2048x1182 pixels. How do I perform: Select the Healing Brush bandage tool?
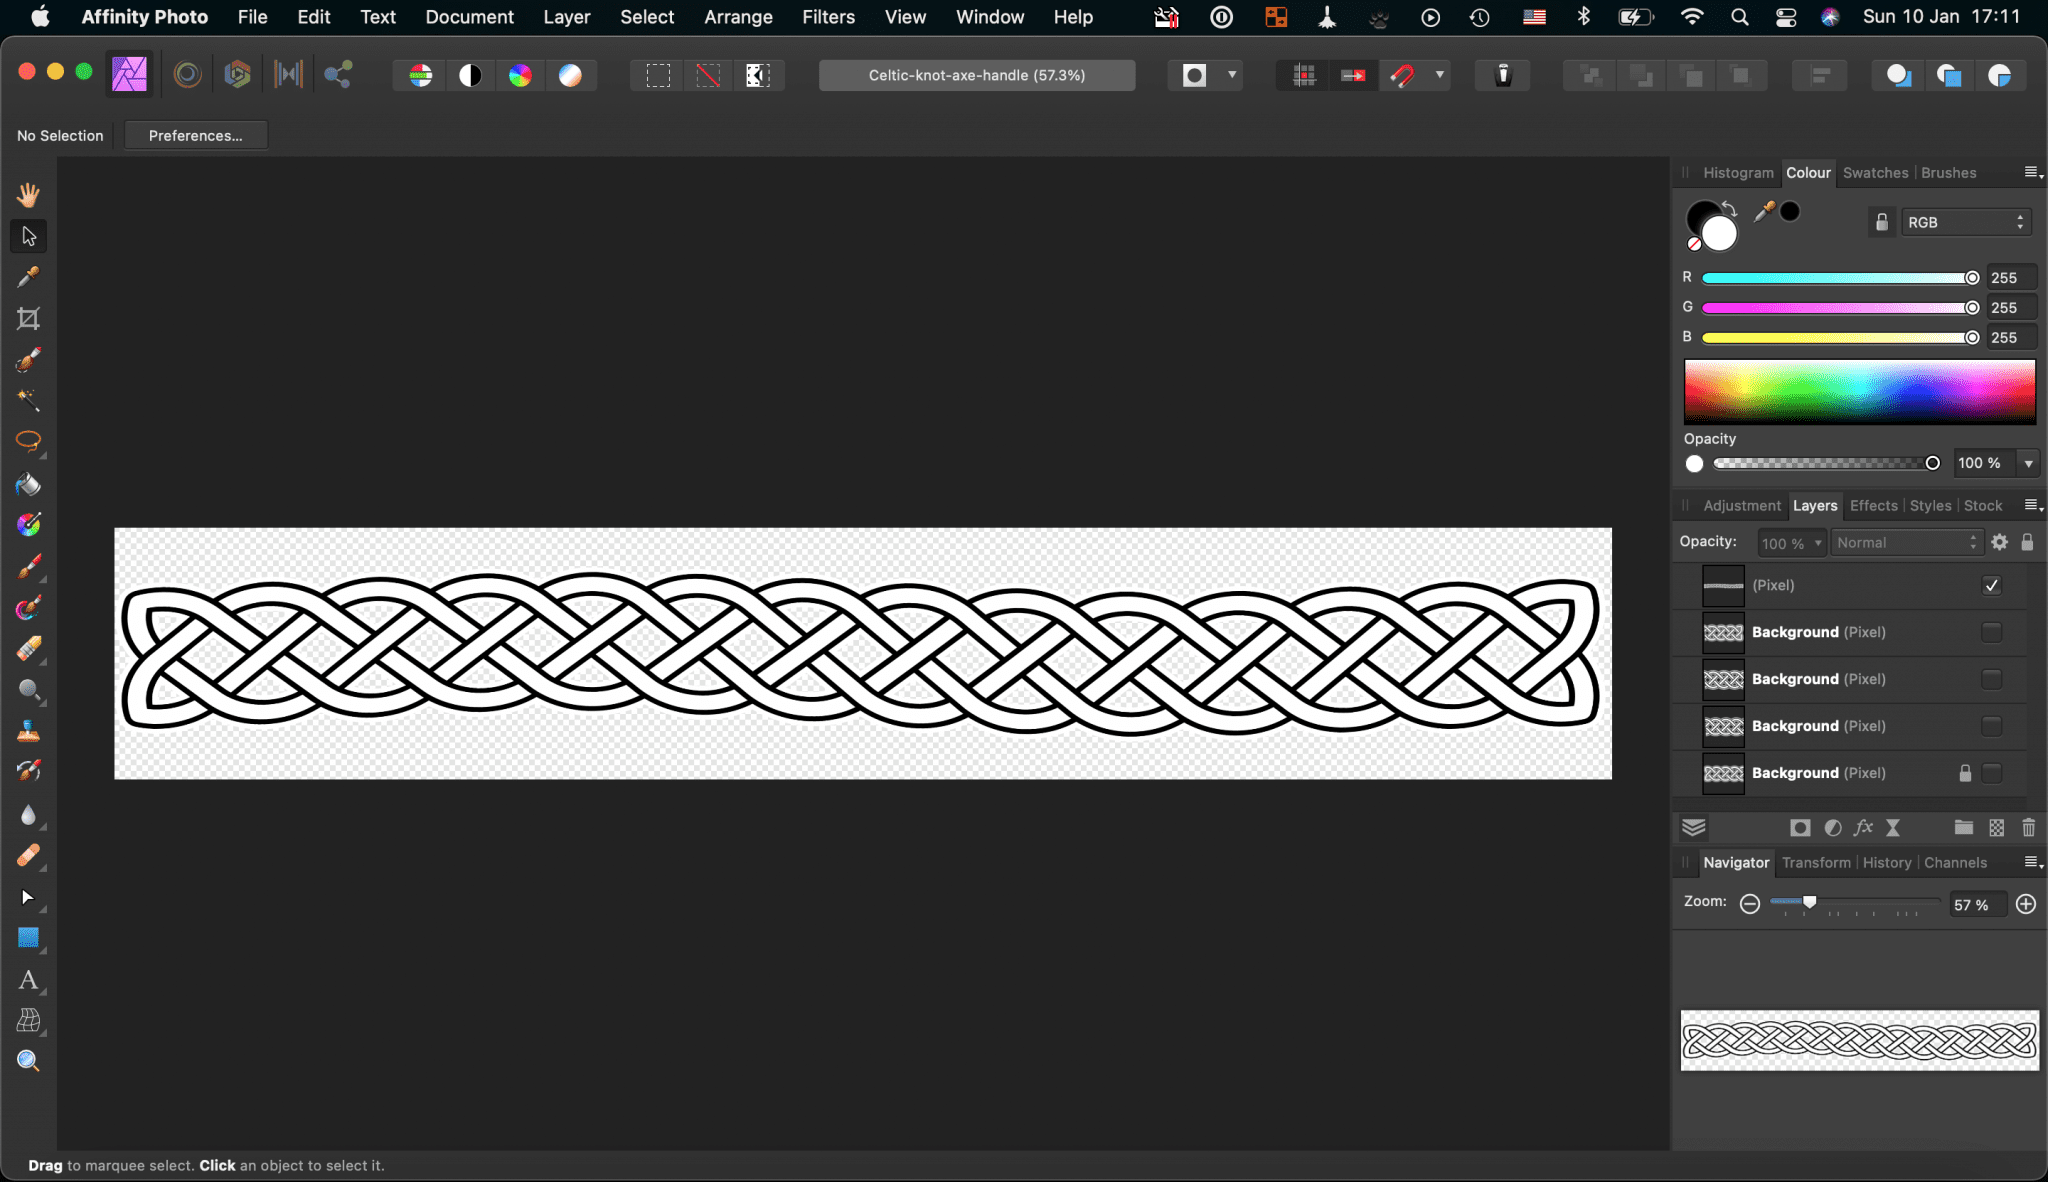[28, 856]
